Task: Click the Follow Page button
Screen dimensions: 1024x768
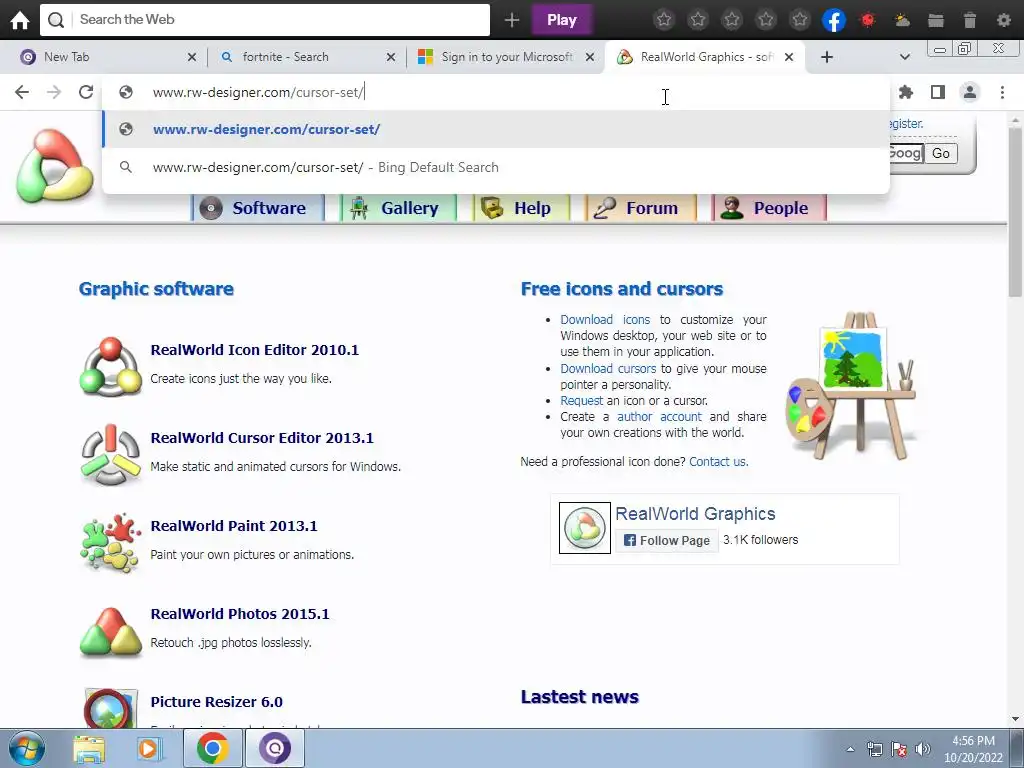Action: pyautogui.click(x=667, y=540)
